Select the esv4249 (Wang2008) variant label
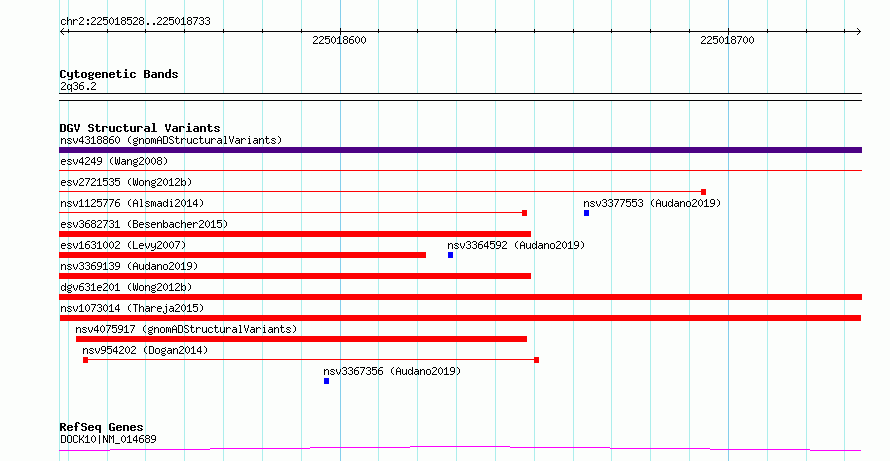This screenshot has height=461, width=890. point(114,161)
